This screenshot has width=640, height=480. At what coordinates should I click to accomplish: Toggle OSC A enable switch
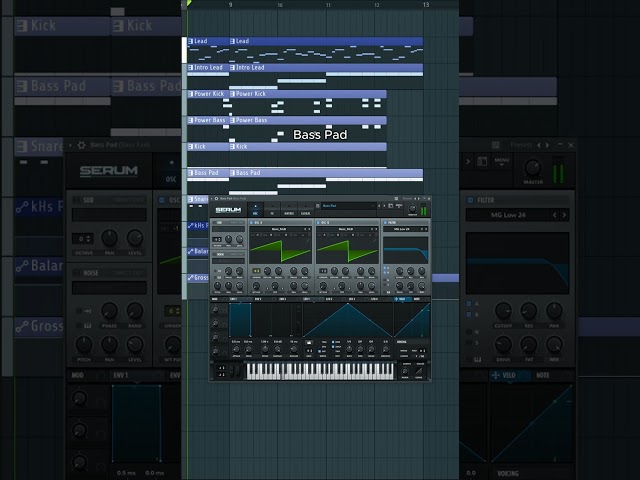(x=251, y=222)
